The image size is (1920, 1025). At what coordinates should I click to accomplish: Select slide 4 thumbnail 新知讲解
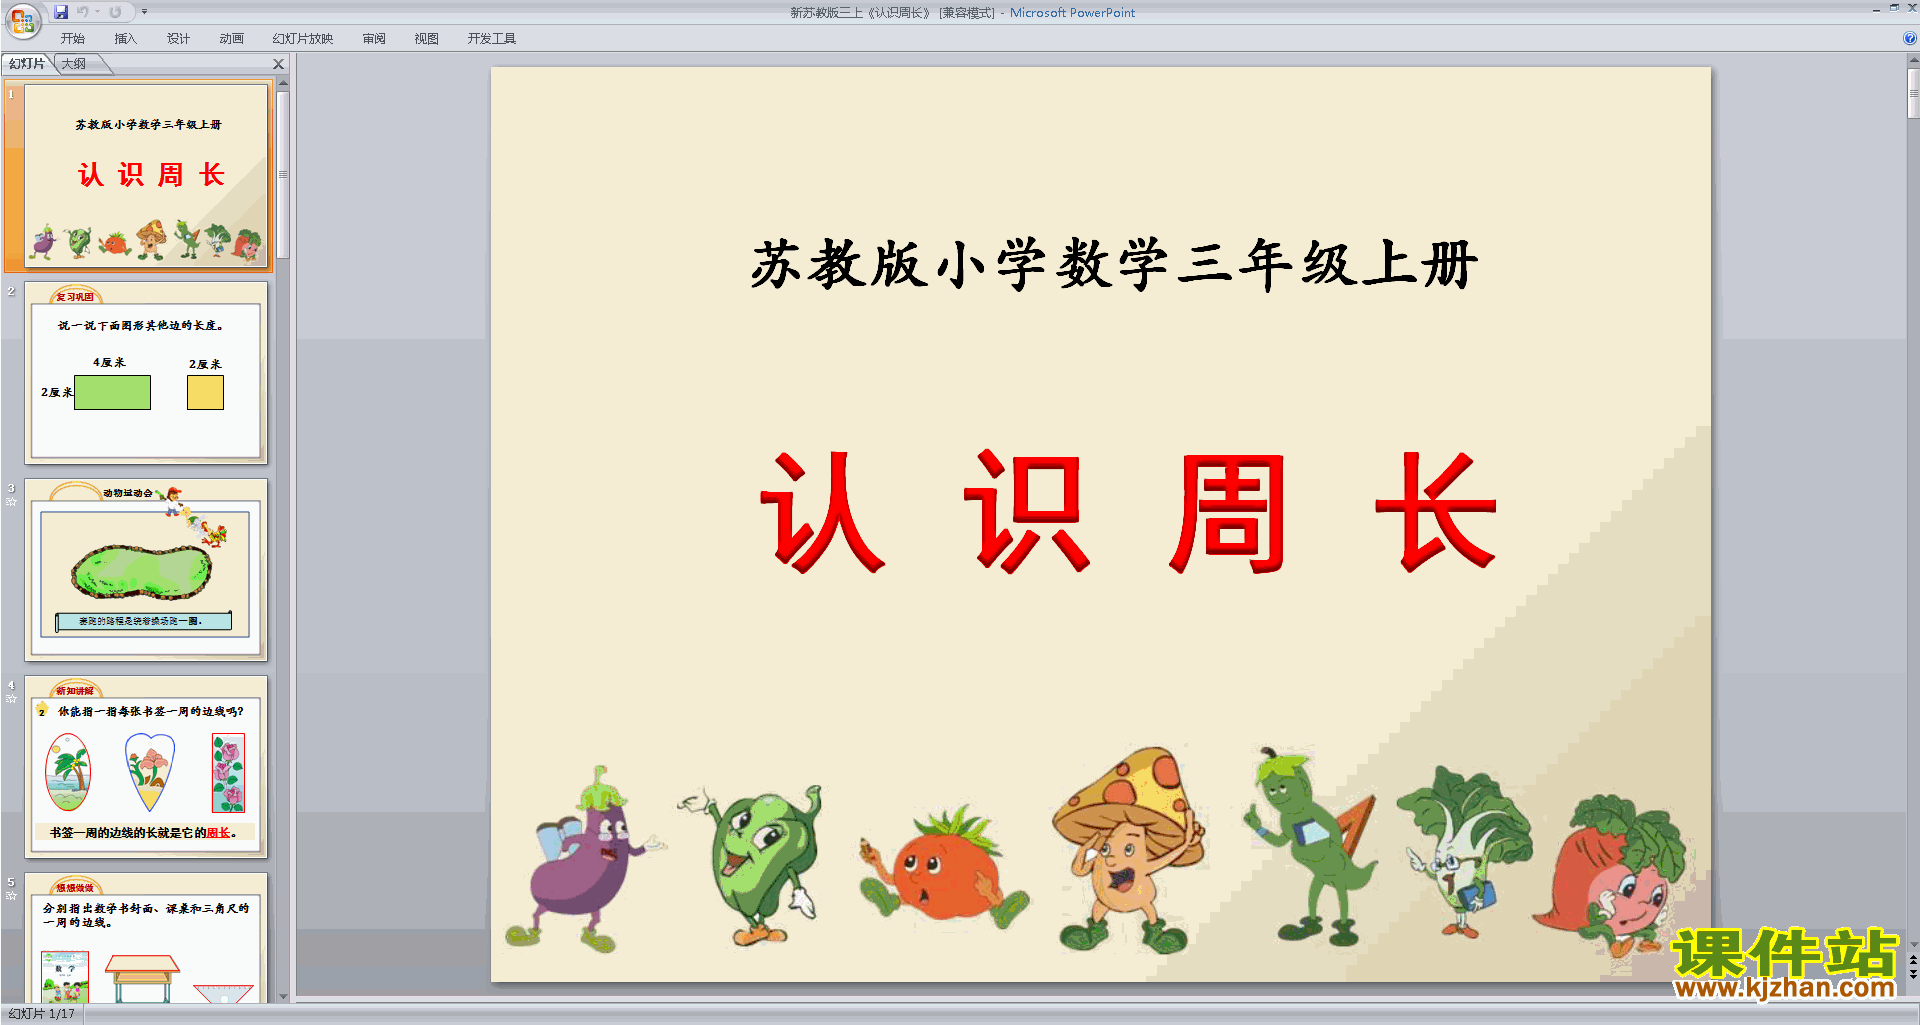[146, 767]
